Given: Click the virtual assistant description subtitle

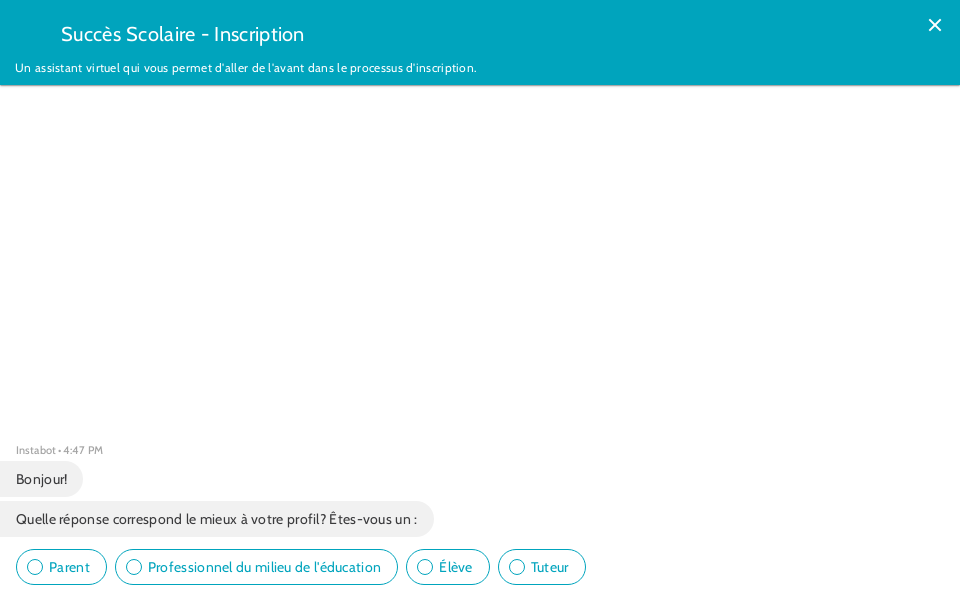Looking at the screenshot, I should (x=245, y=68).
